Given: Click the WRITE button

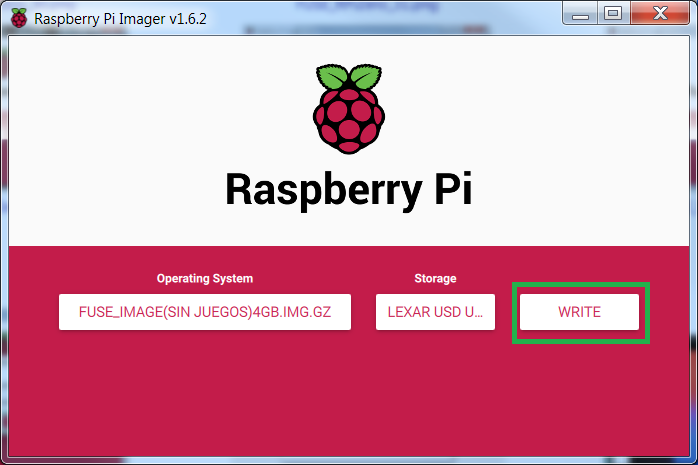Looking at the screenshot, I should pyautogui.click(x=579, y=312).
